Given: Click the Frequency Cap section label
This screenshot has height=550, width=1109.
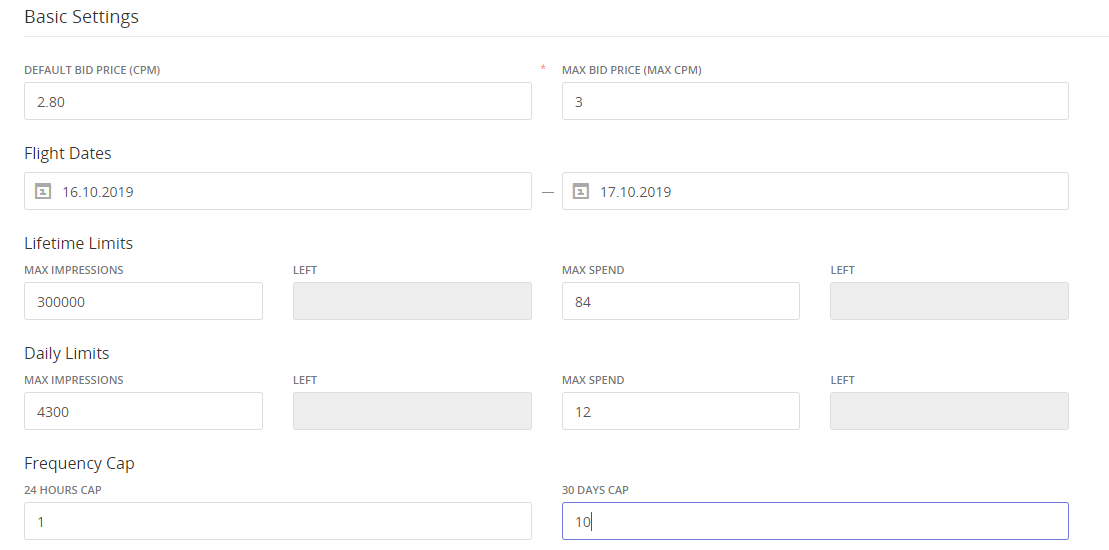Looking at the screenshot, I should (x=79, y=463).
